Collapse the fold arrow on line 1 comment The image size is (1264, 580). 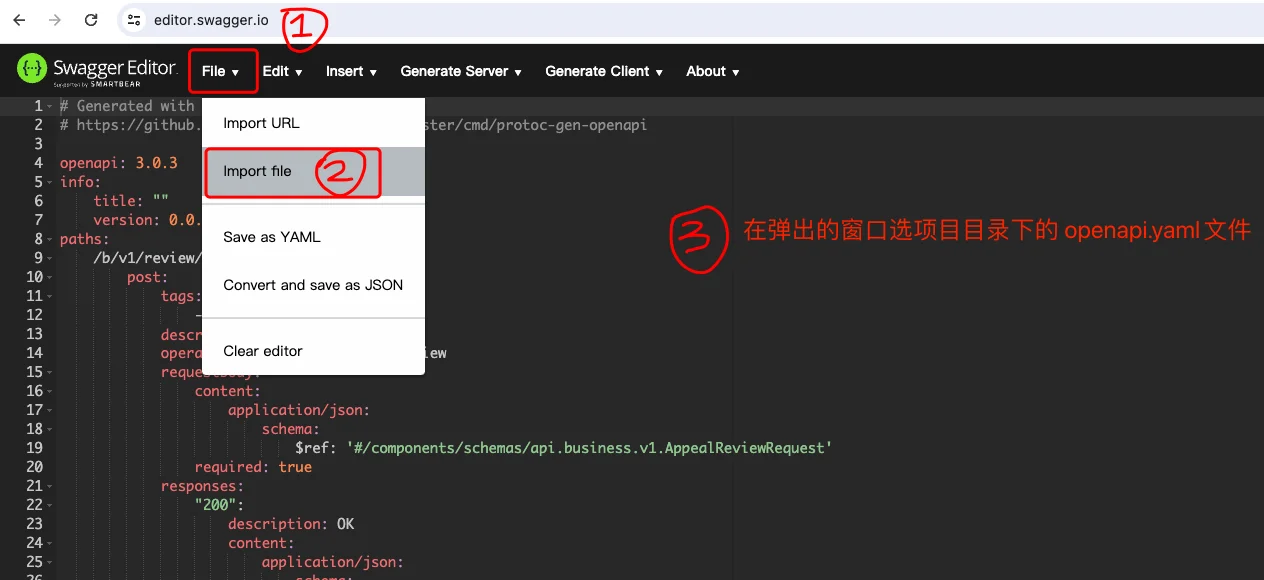click(48, 105)
